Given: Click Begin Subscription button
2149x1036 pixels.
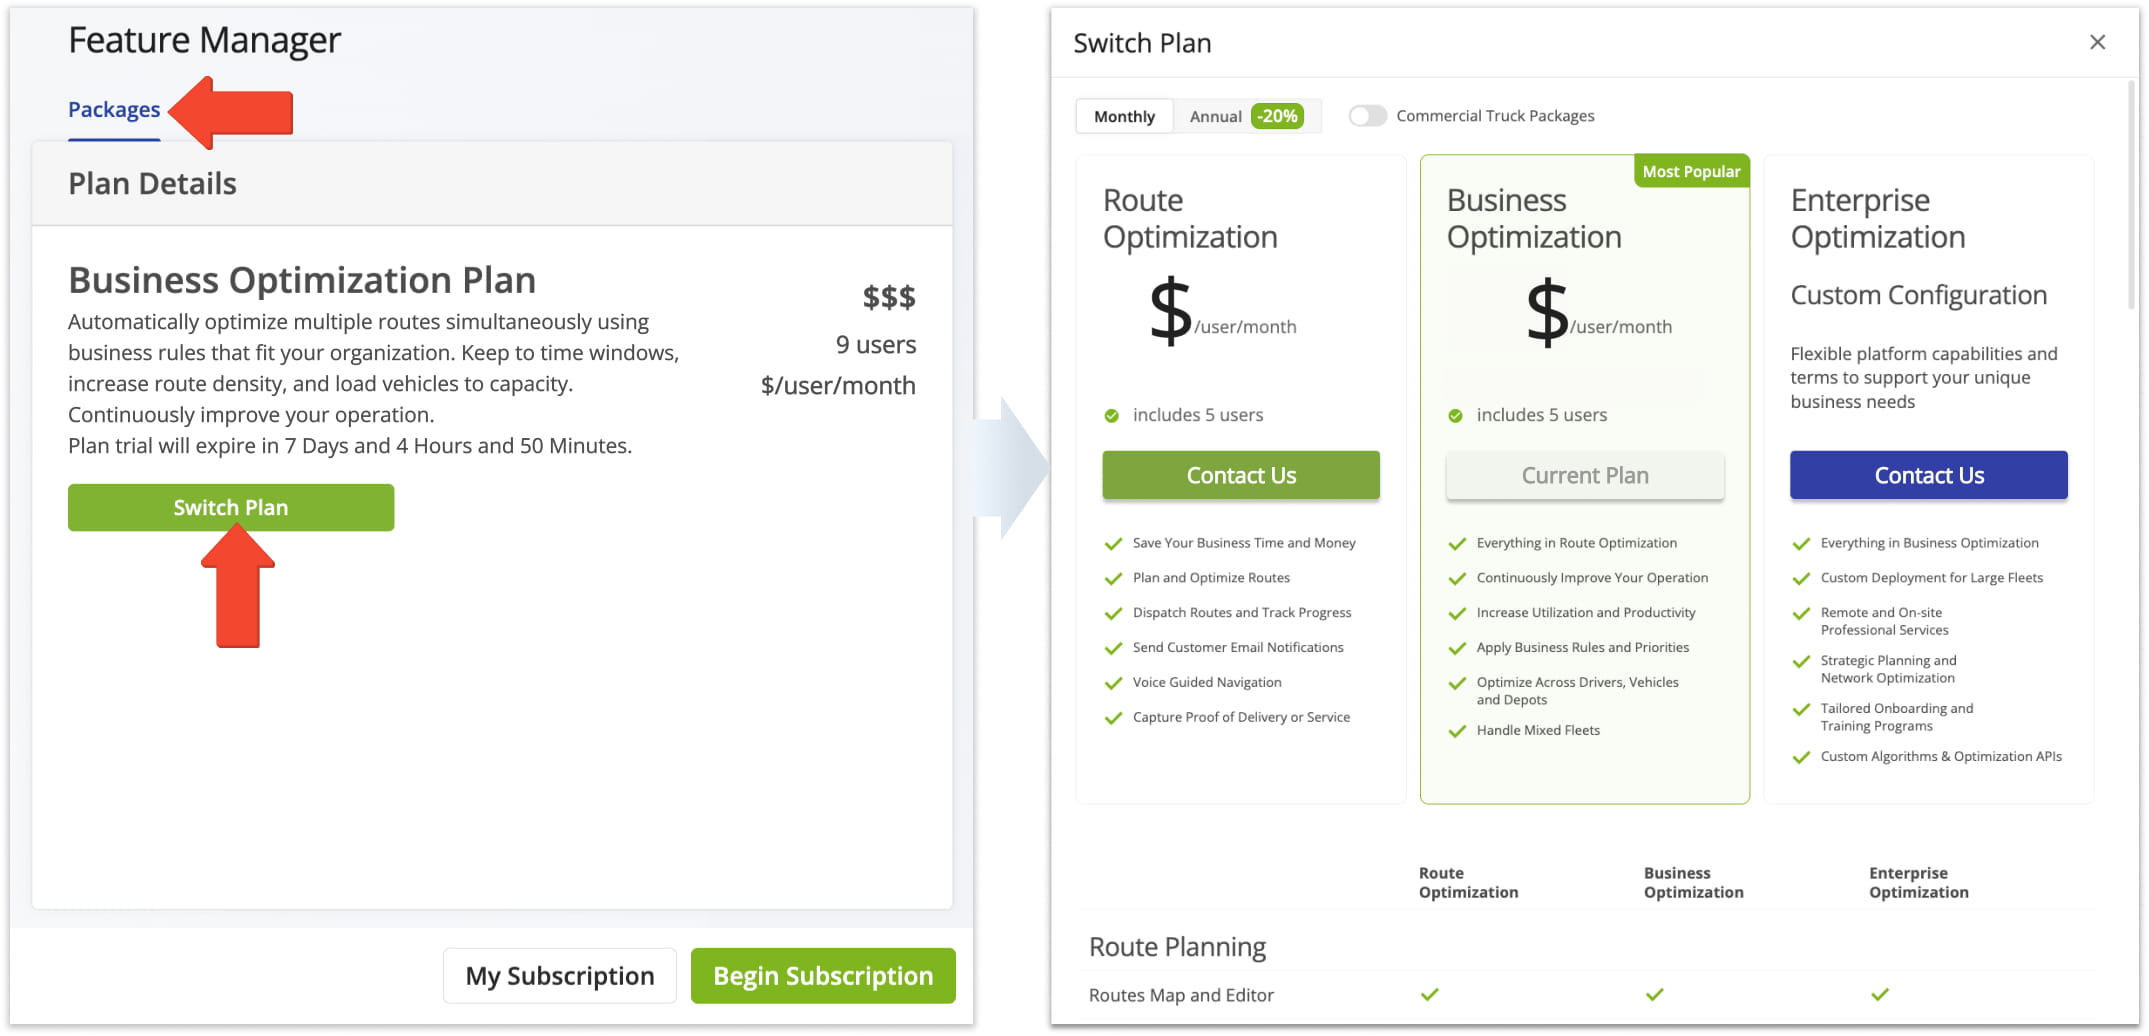Looking at the screenshot, I should (x=823, y=976).
